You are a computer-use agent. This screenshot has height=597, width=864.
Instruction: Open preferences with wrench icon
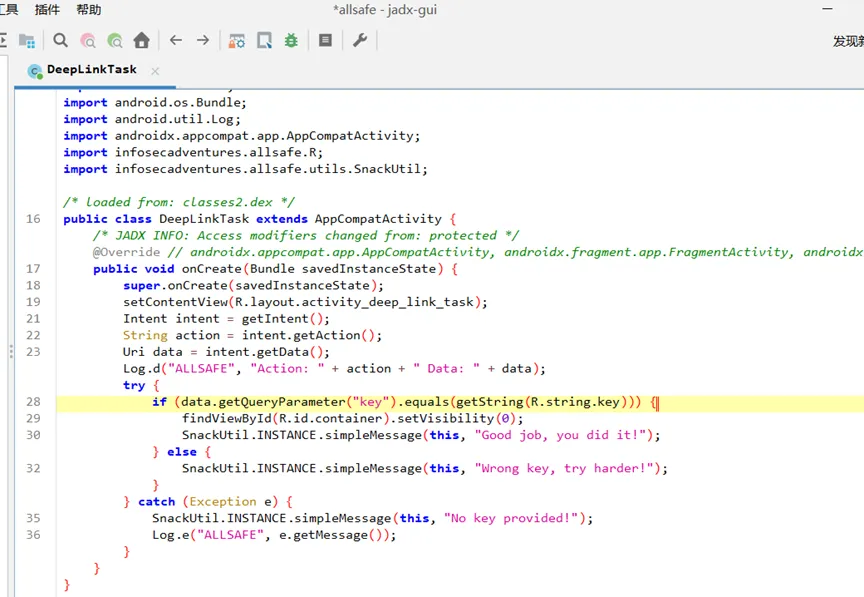[360, 40]
